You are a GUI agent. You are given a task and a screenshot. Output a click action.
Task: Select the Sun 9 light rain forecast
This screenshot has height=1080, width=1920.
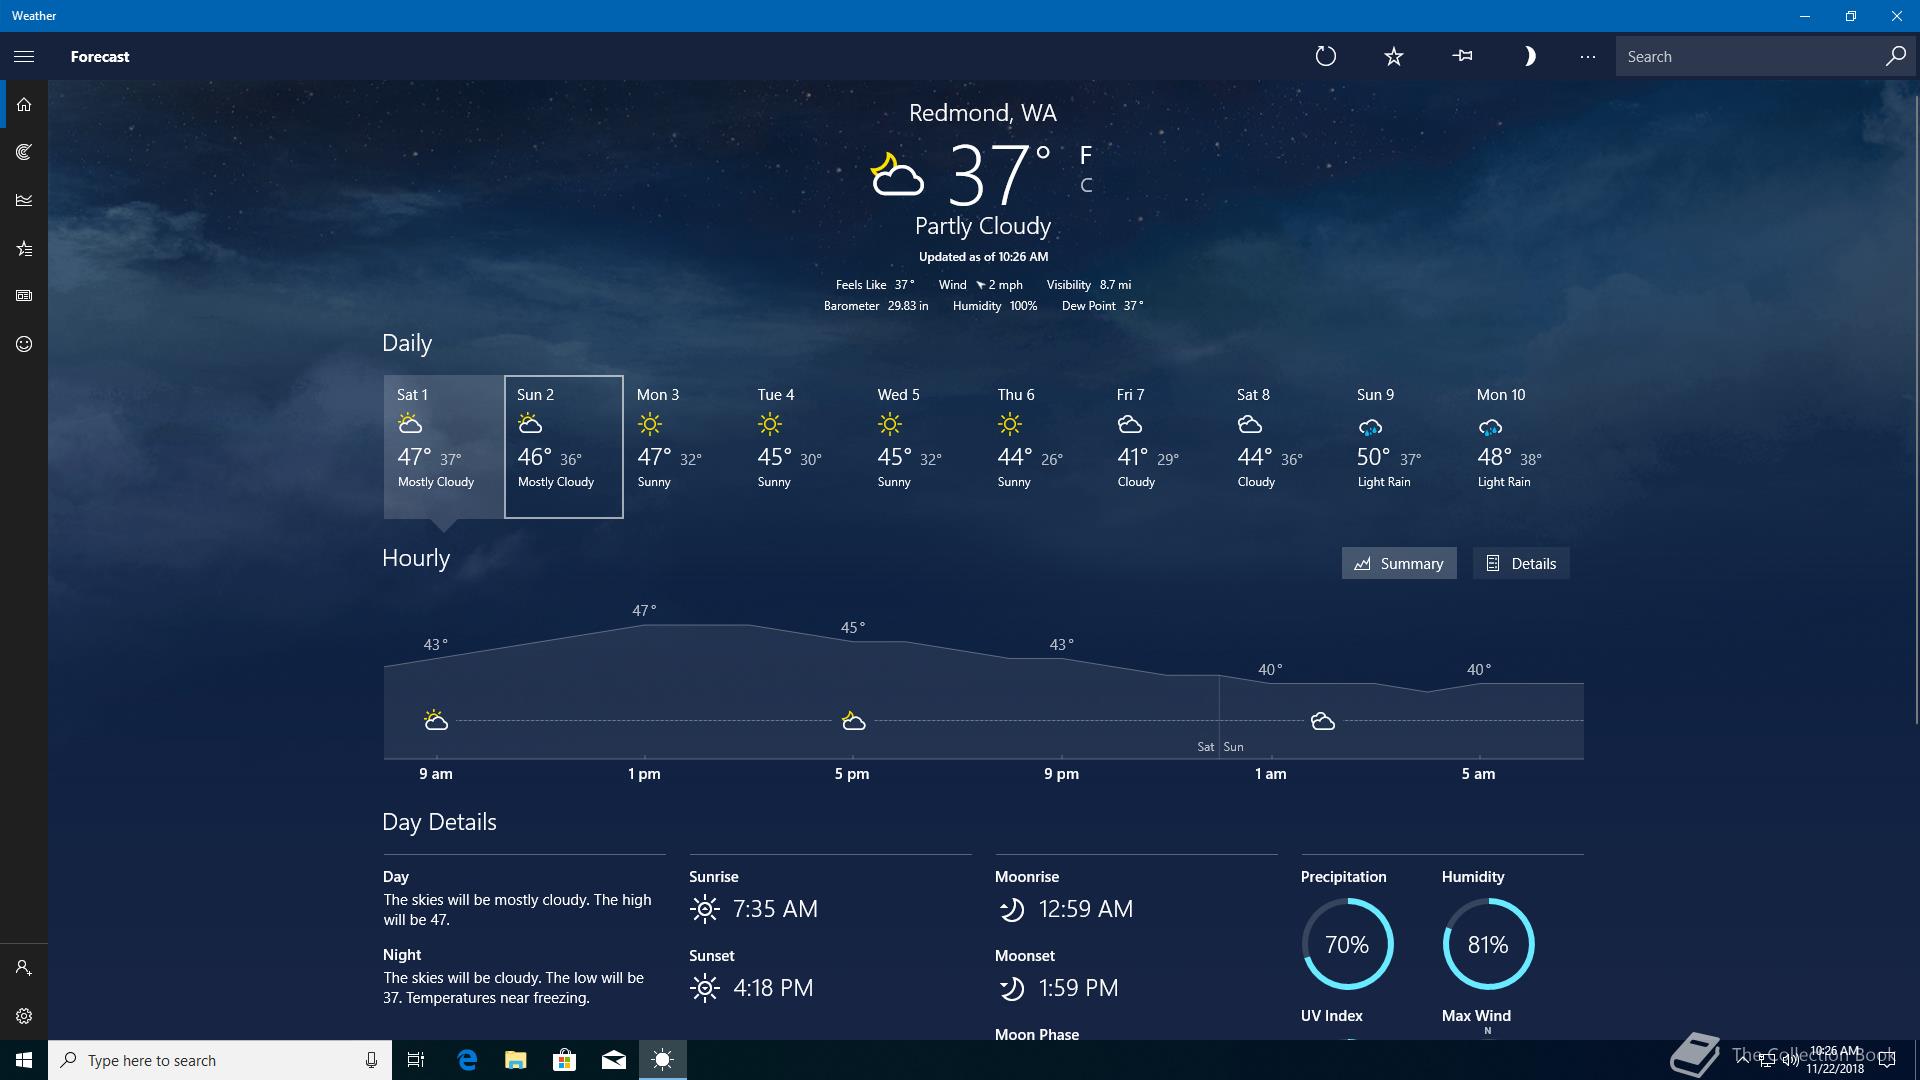1403,447
